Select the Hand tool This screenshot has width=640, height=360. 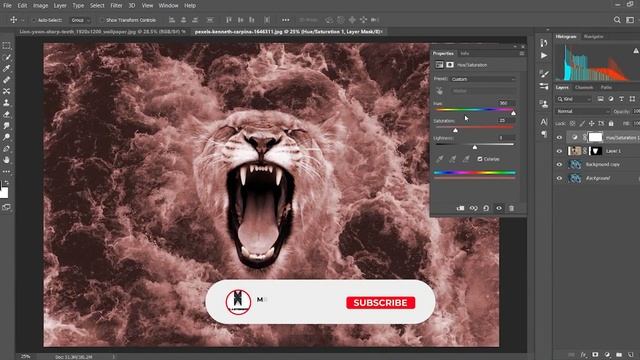(6, 160)
